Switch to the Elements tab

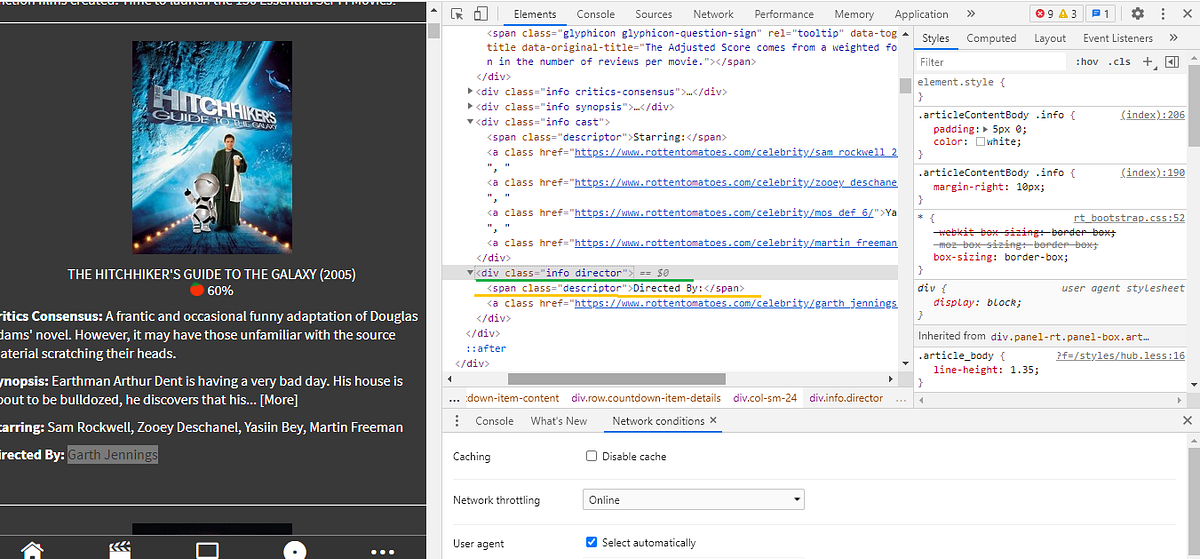point(535,14)
